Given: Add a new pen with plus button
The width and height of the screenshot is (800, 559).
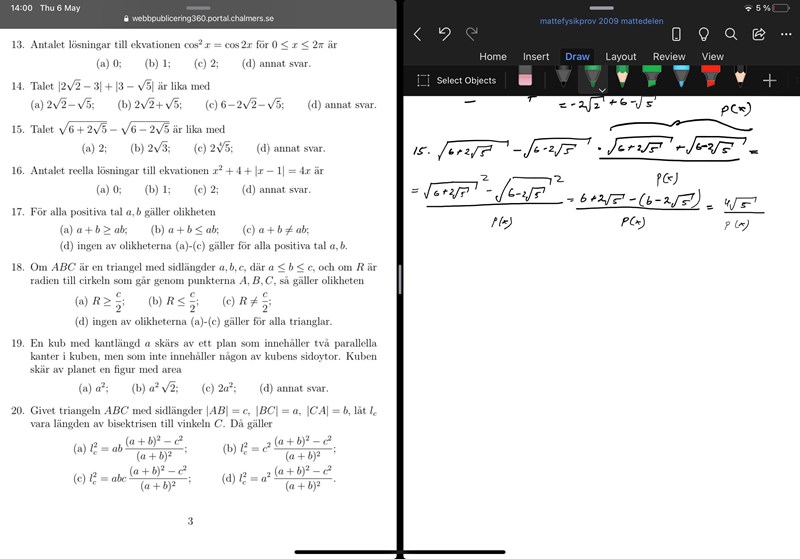Looking at the screenshot, I should tap(769, 80).
